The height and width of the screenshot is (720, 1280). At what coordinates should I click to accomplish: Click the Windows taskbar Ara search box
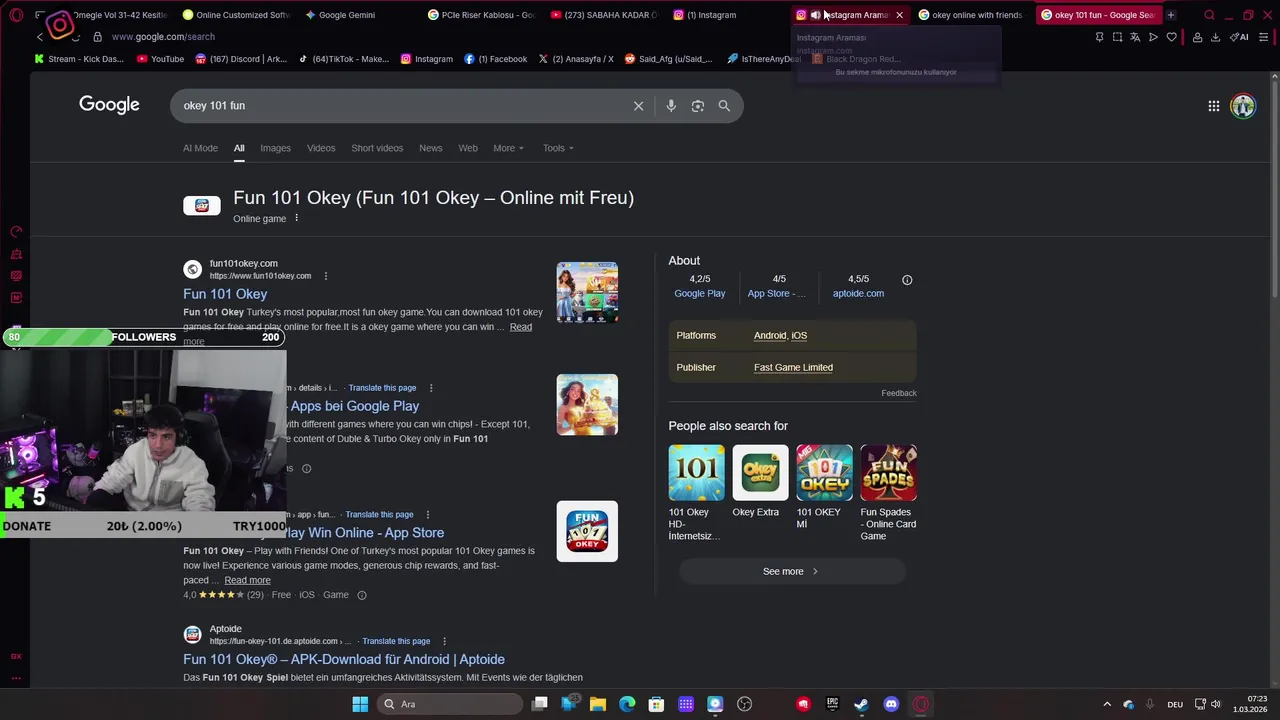[x=449, y=704]
